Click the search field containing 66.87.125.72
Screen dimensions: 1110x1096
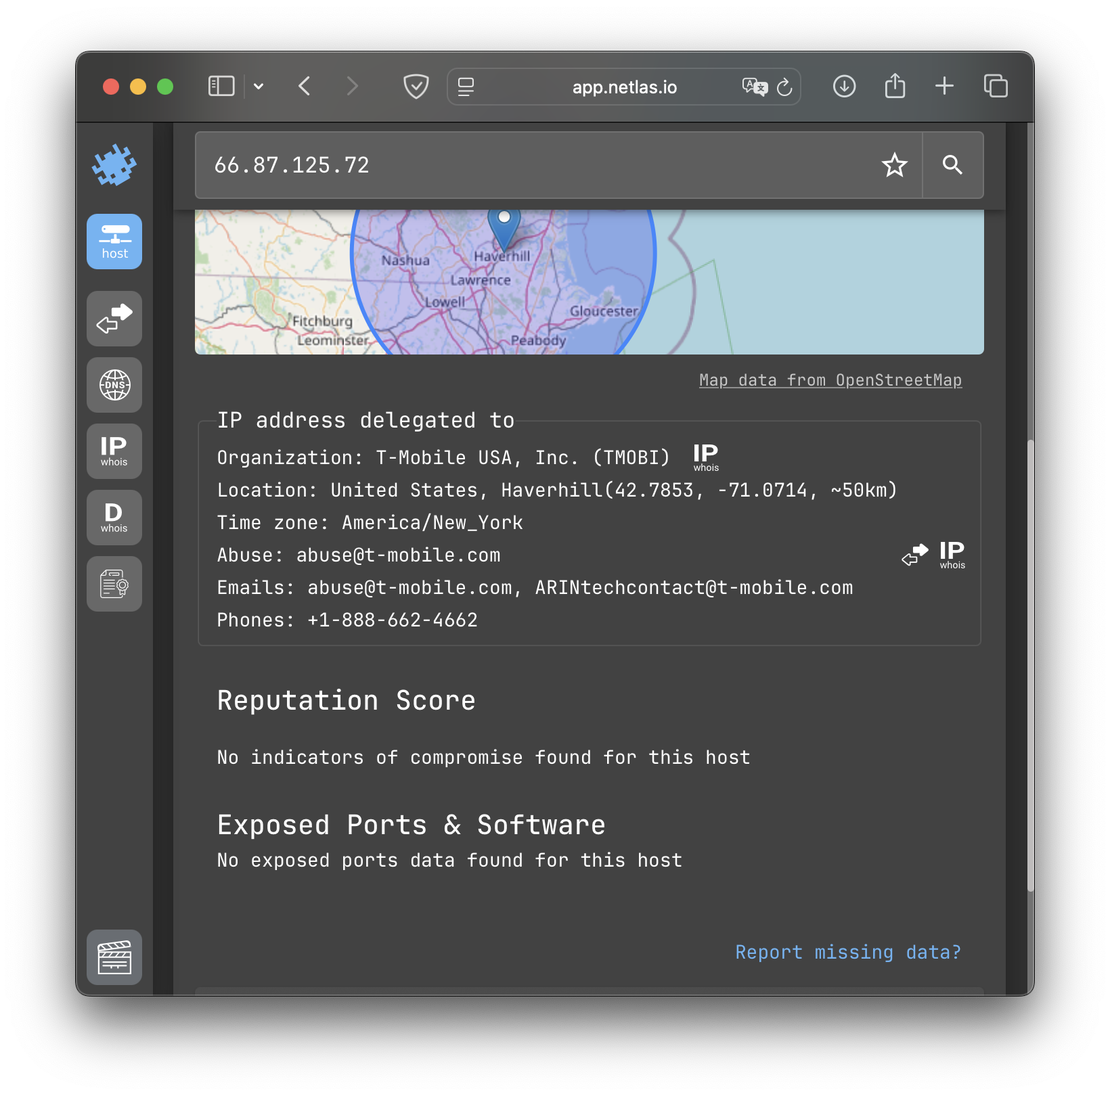click(530, 165)
